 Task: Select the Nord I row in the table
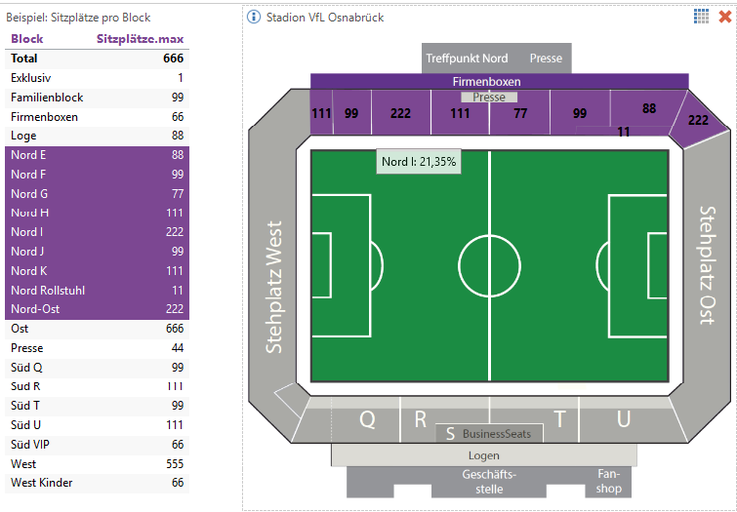[x=97, y=232]
